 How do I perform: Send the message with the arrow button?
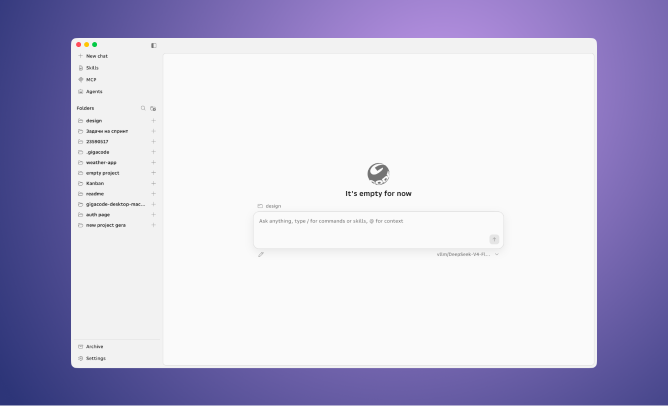(494, 239)
